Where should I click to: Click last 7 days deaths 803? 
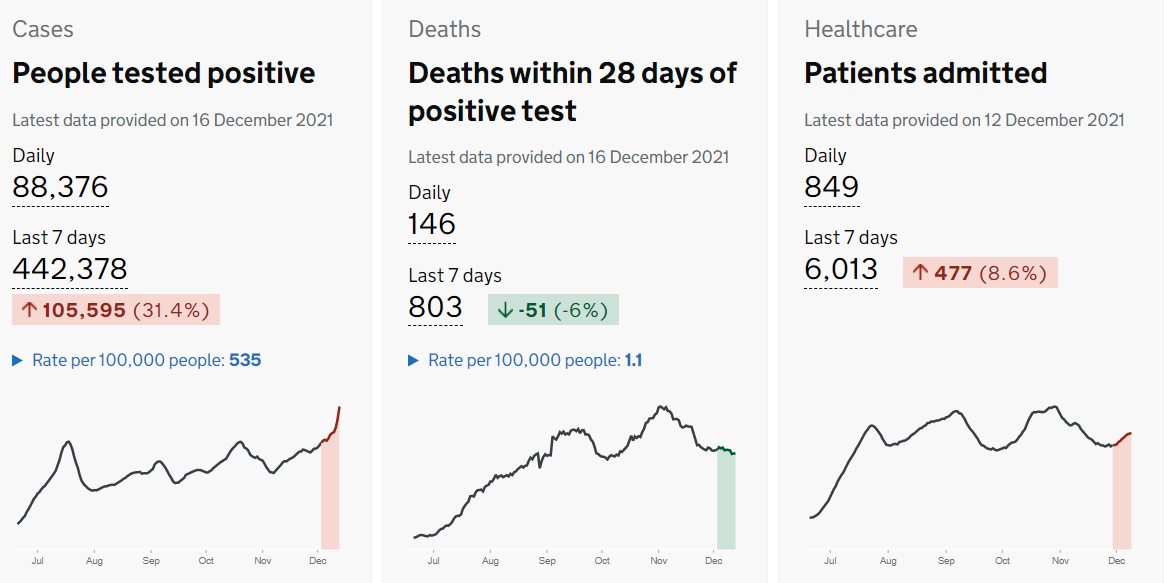435,306
